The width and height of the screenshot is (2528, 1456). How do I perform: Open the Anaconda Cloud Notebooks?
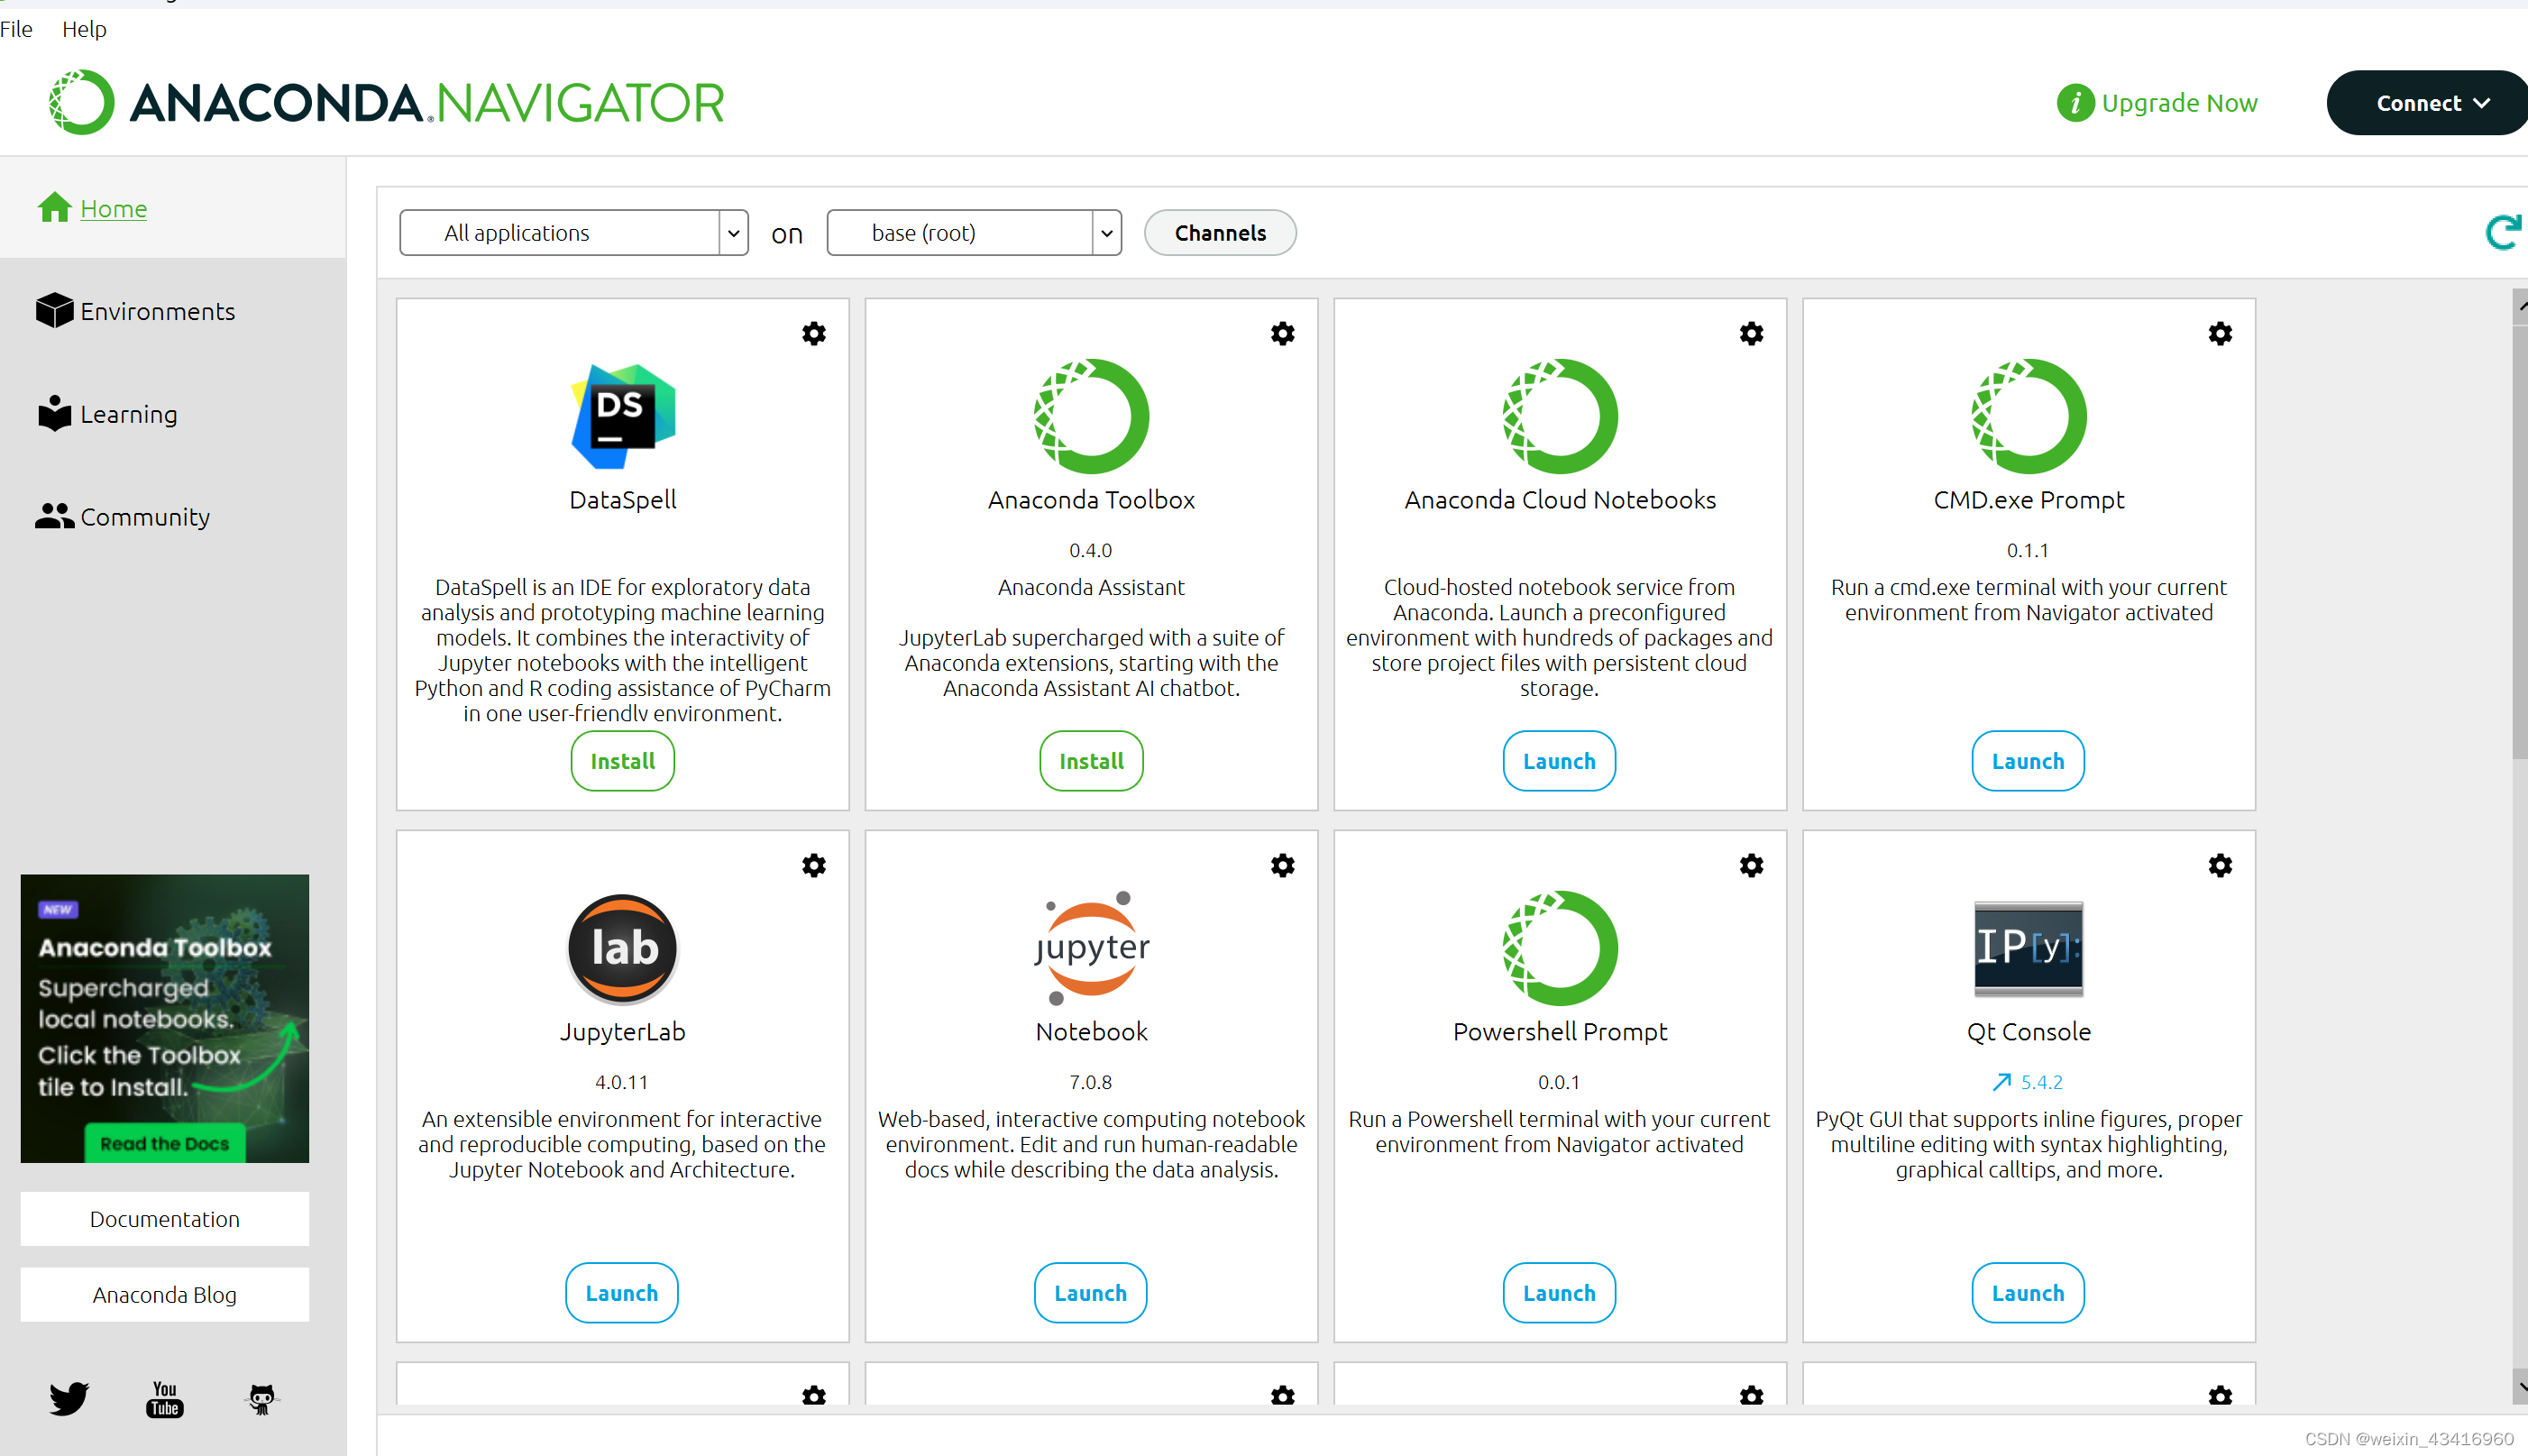[x=1559, y=760]
